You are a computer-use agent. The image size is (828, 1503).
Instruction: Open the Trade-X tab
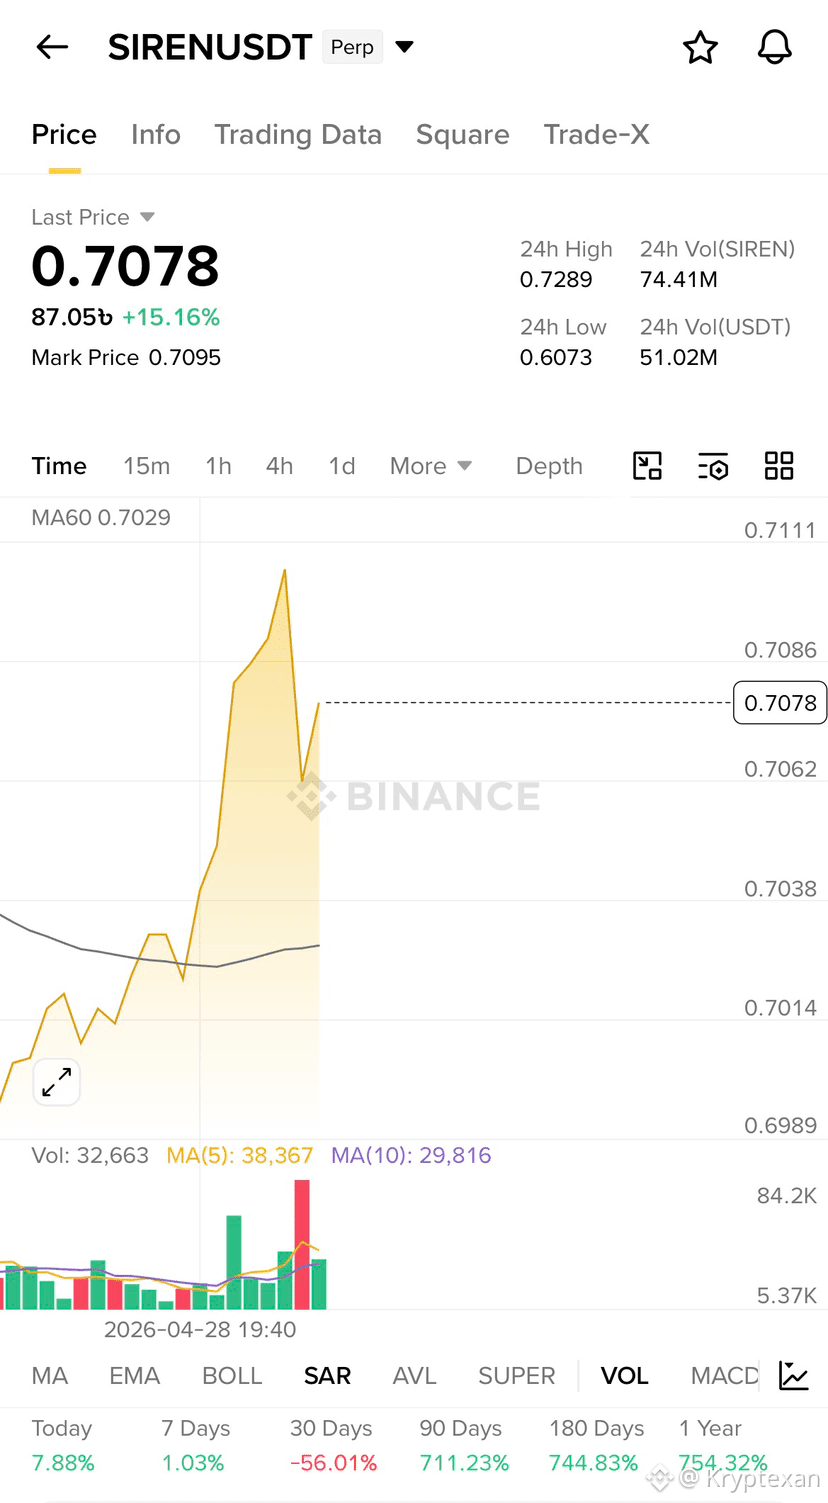click(x=597, y=135)
